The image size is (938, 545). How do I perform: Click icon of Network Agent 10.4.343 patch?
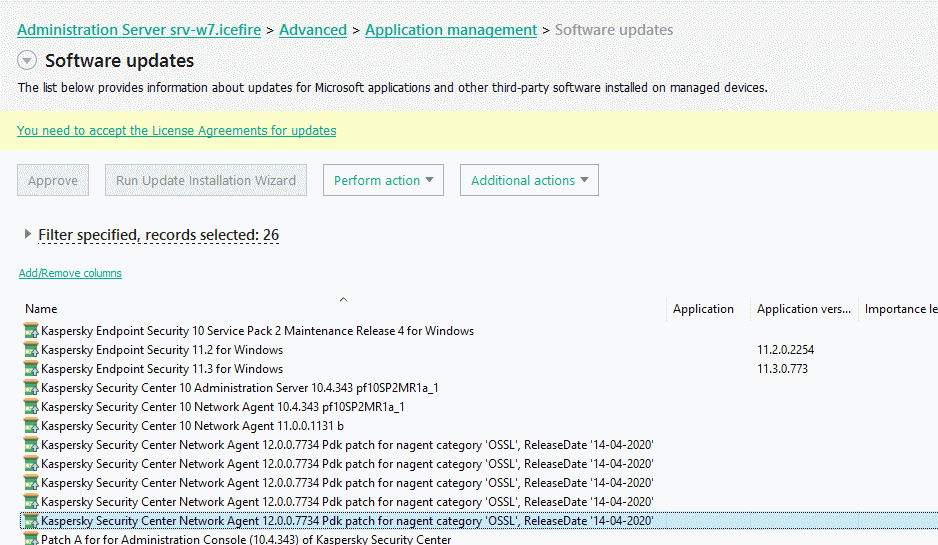click(x=31, y=407)
